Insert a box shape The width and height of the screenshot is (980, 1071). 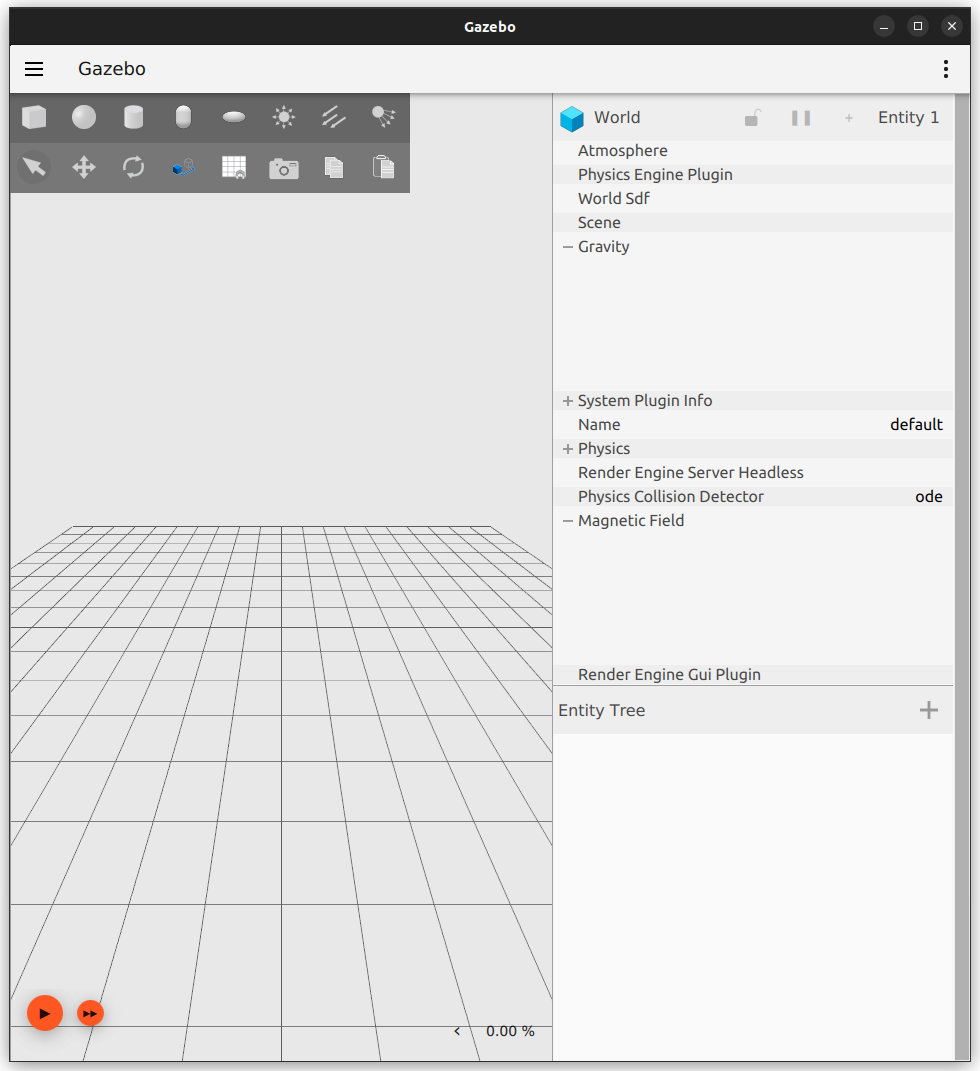[x=34, y=117]
